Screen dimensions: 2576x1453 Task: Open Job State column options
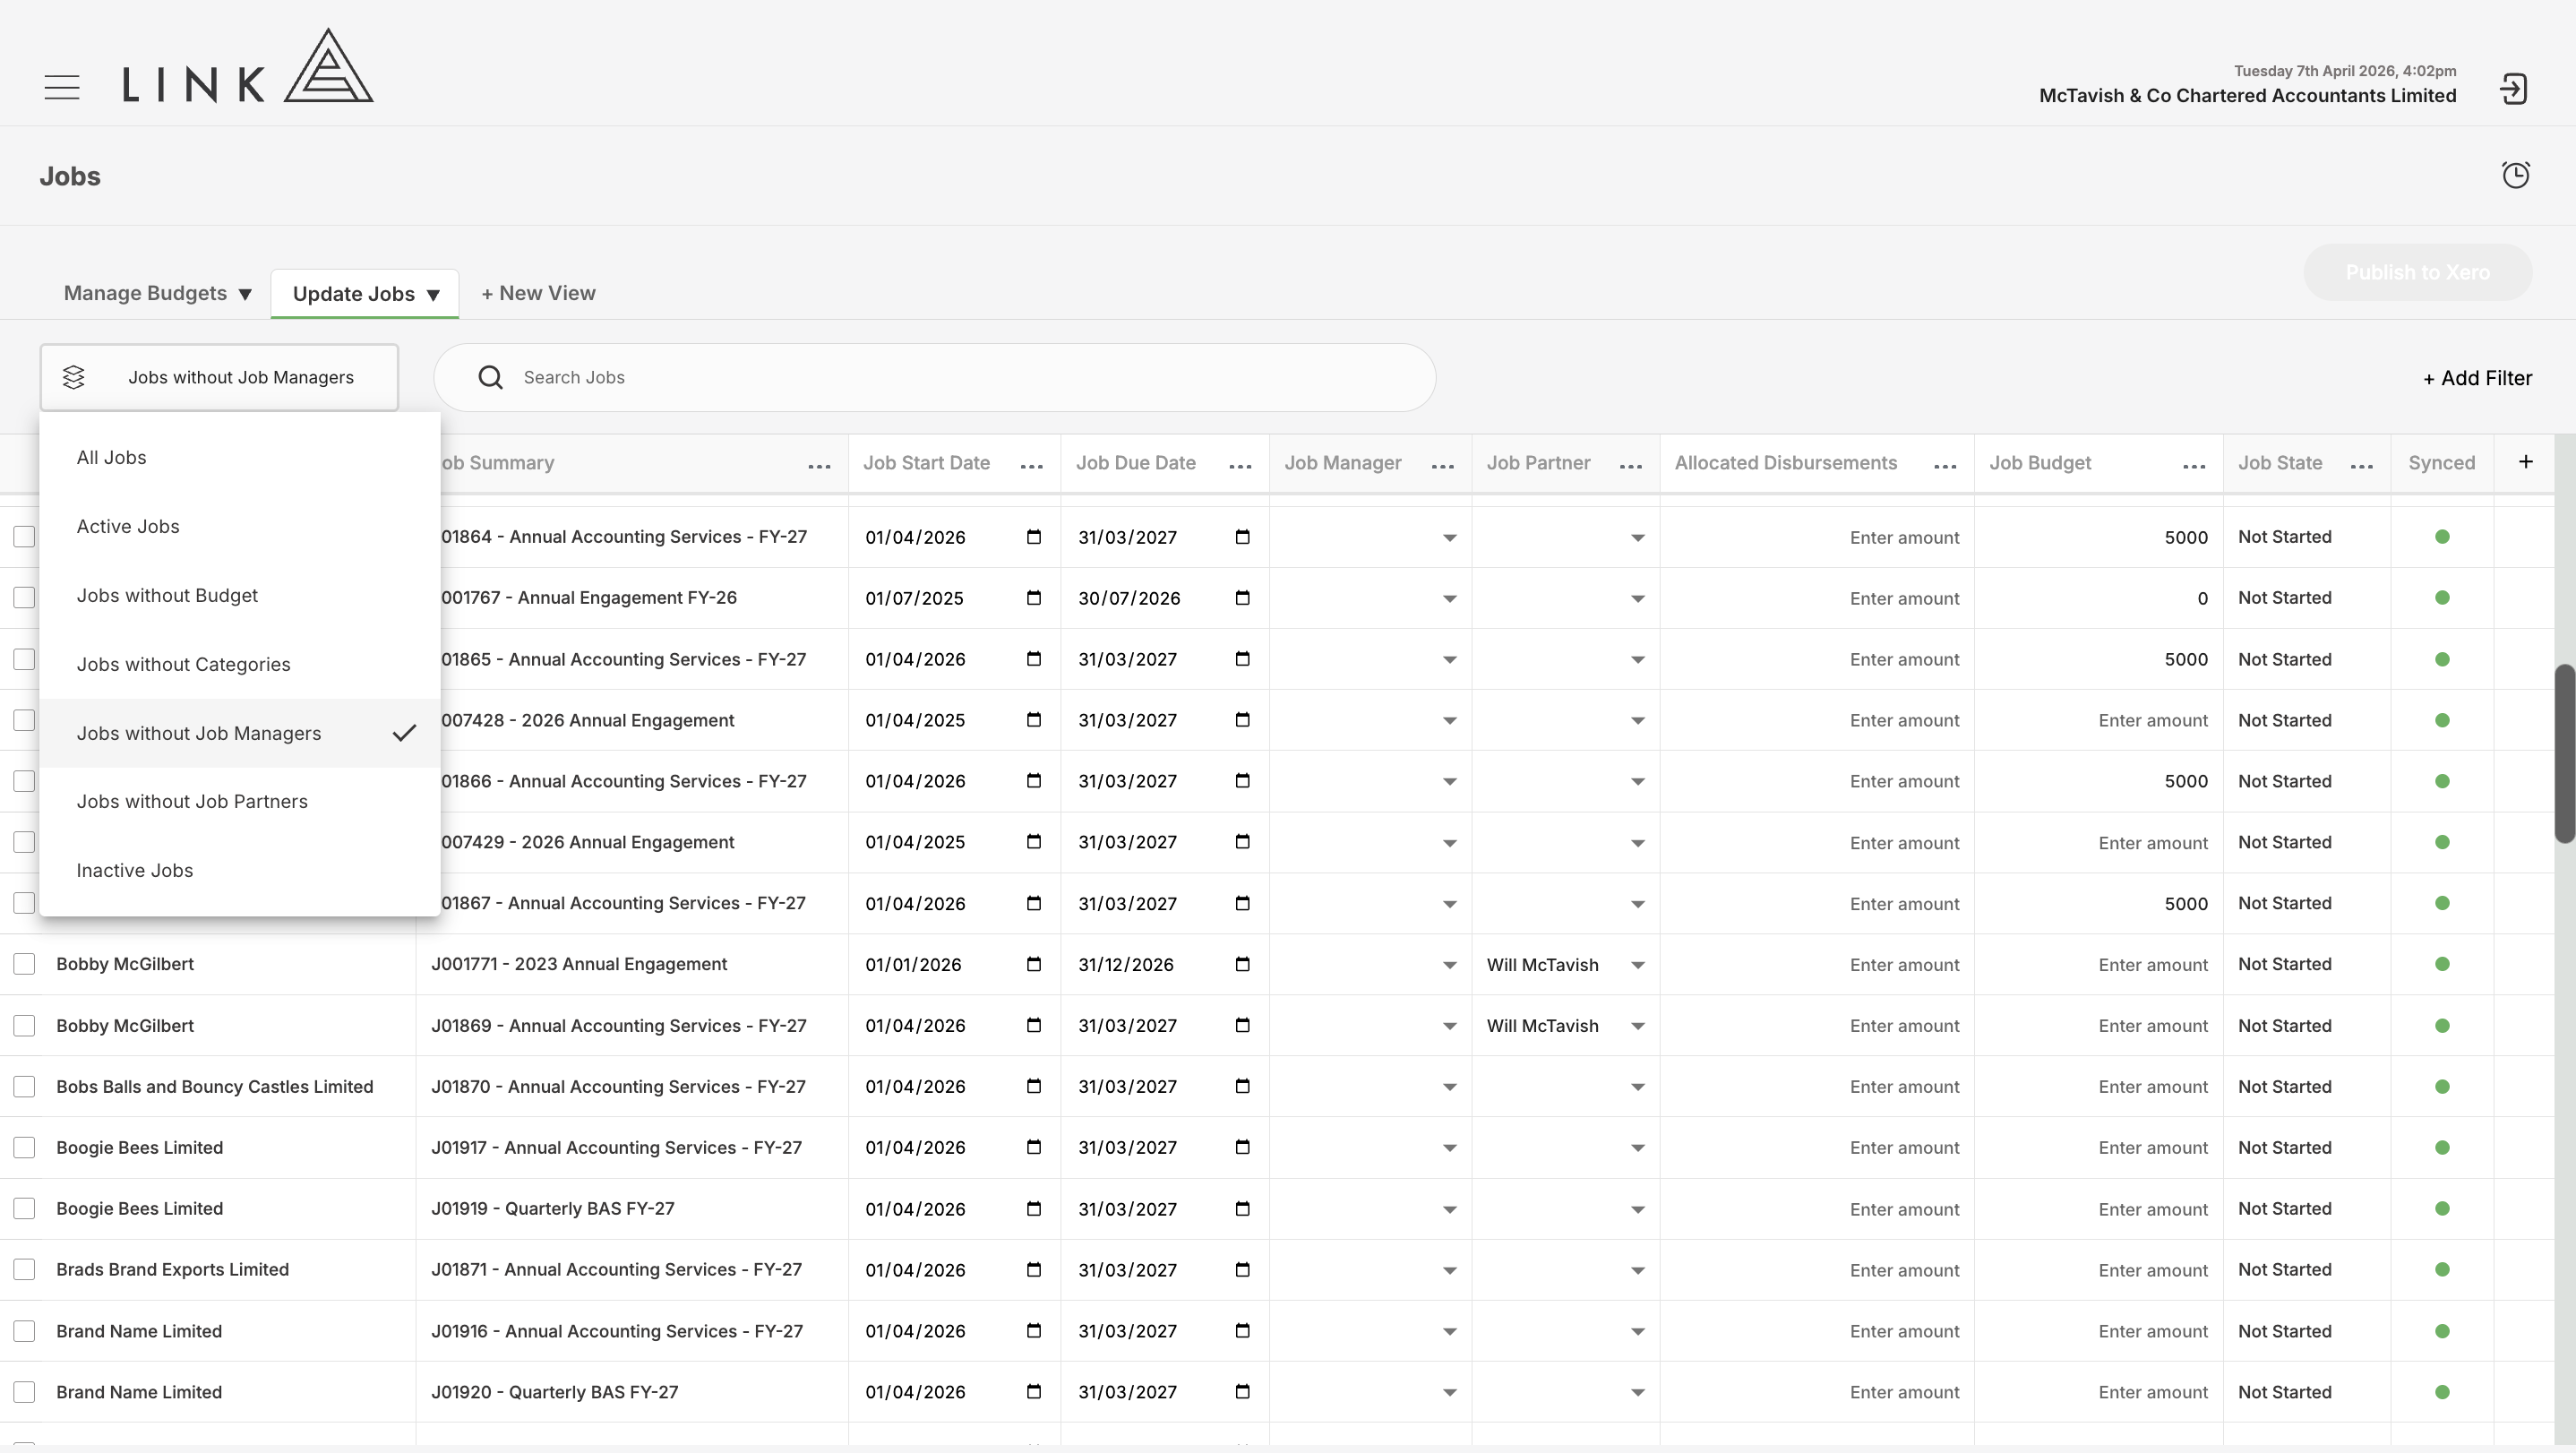(2362, 466)
